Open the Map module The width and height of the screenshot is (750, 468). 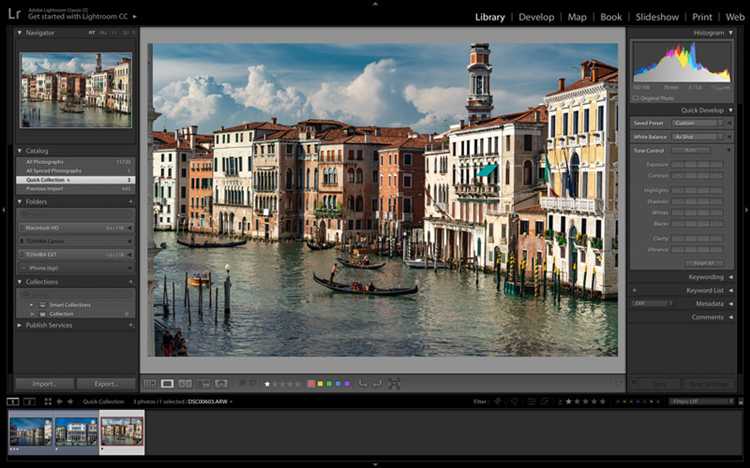pos(577,17)
